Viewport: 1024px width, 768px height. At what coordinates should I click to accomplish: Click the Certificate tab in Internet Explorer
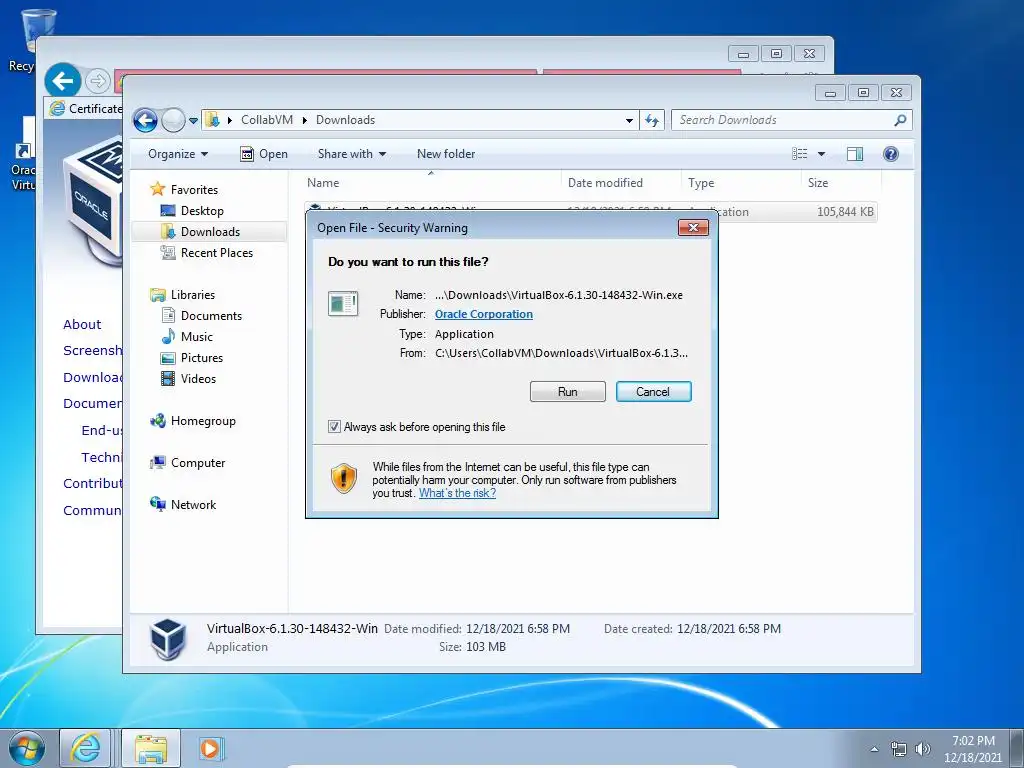(85, 108)
